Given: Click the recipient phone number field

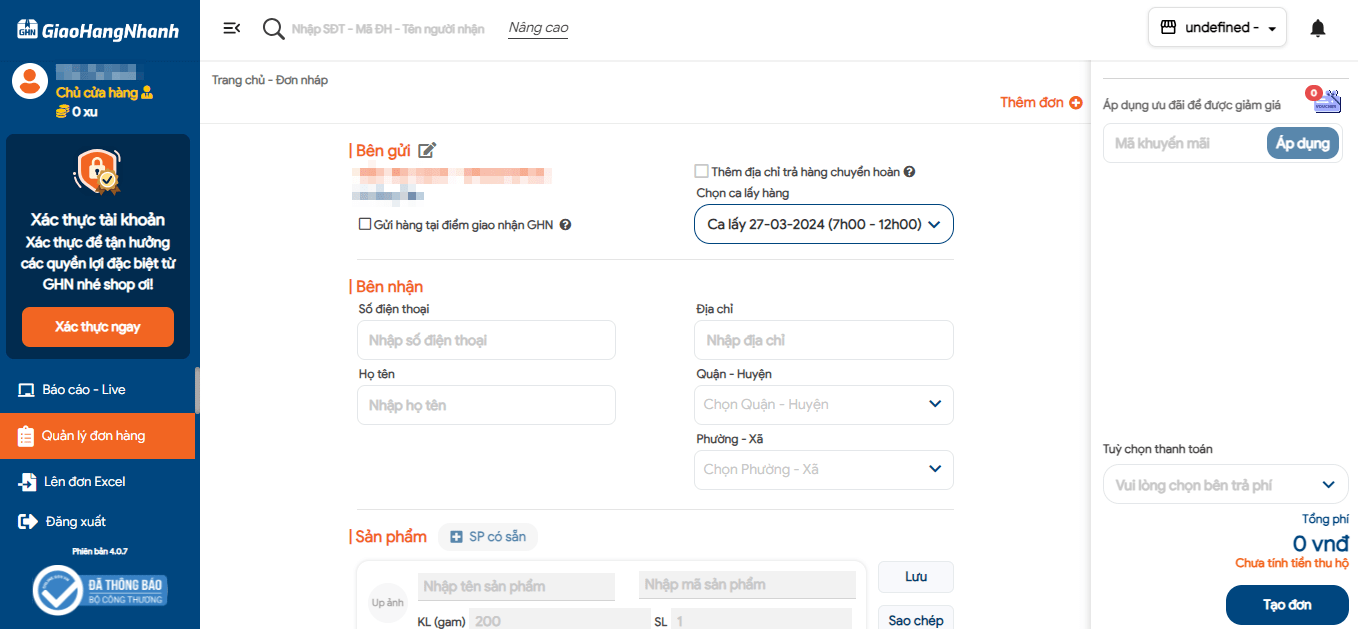Looking at the screenshot, I should [486, 341].
